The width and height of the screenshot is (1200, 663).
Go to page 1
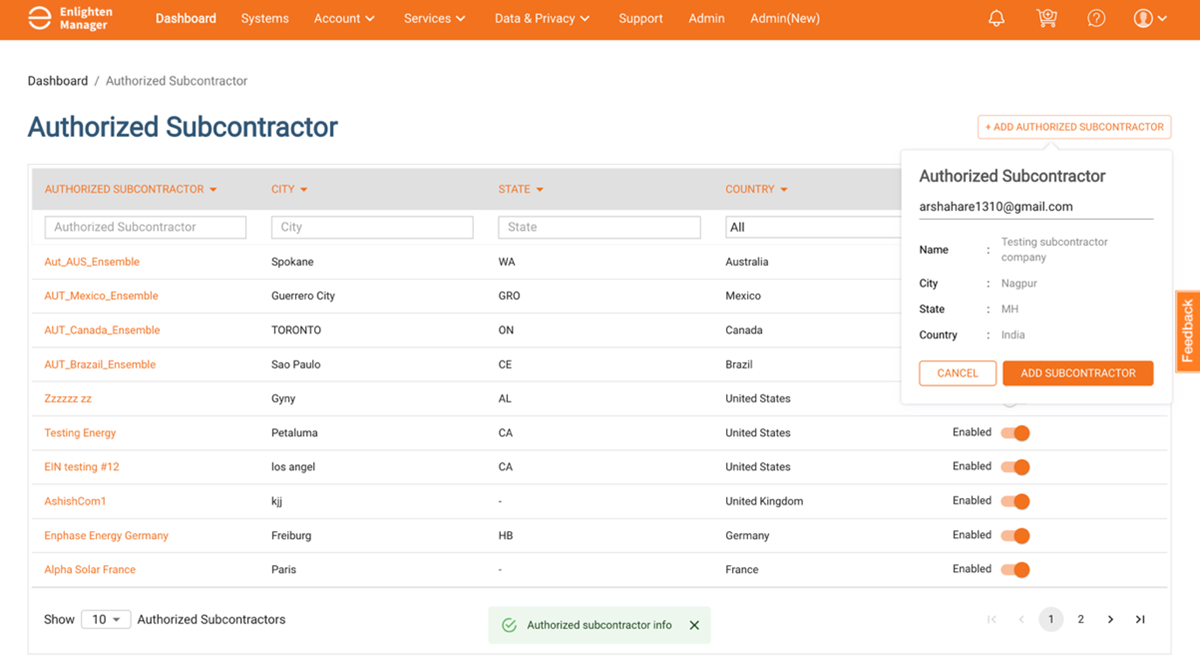coord(1051,620)
